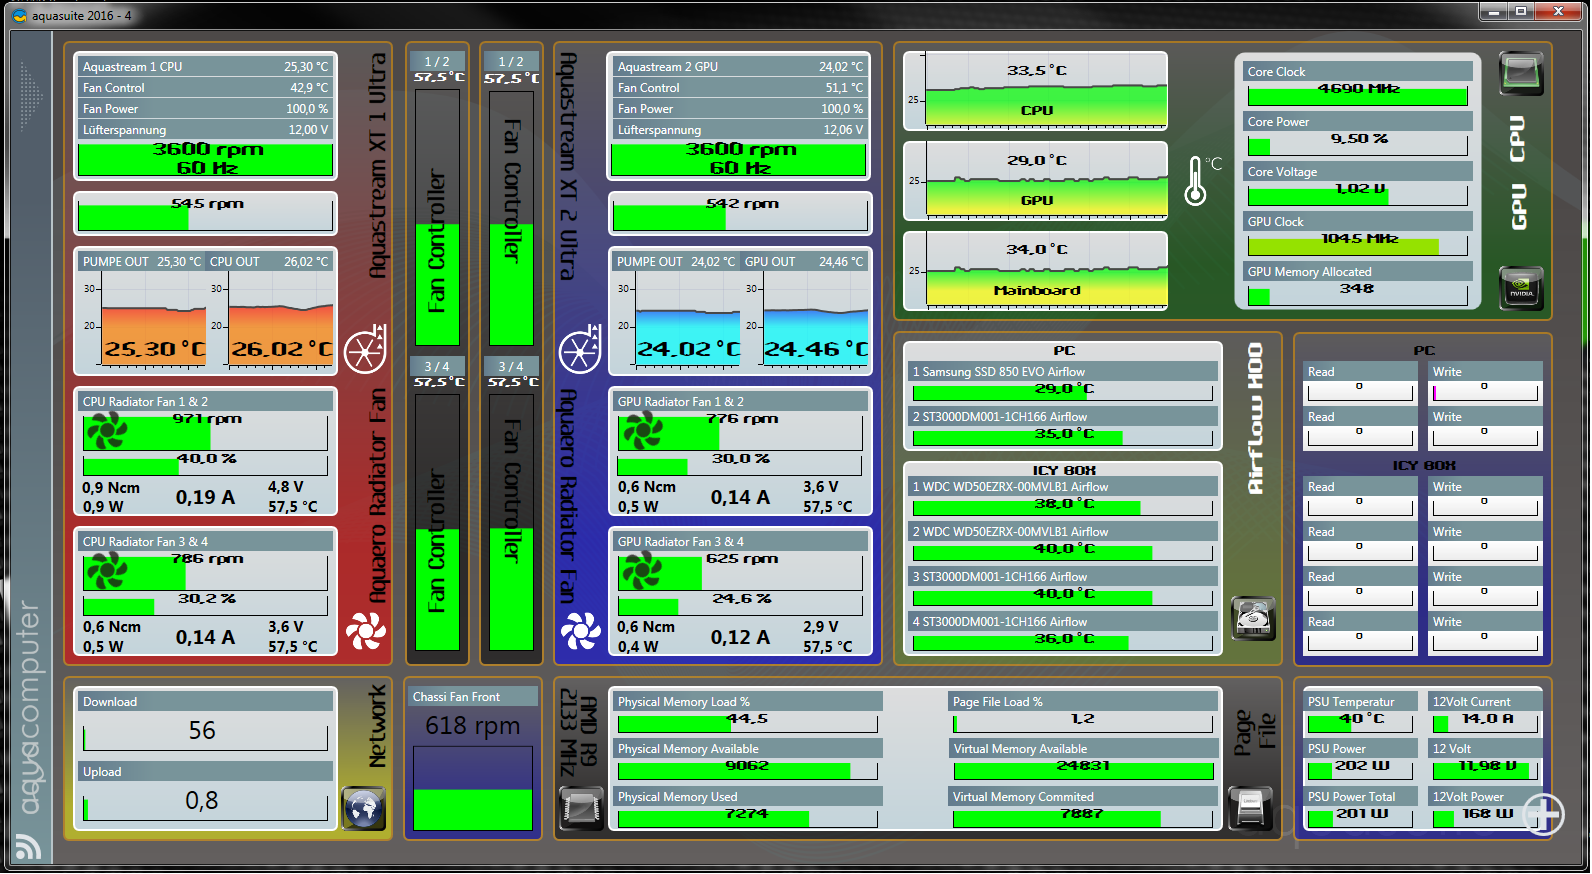Click the Core Clock 4690 MHz bar

(x=1357, y=96)
